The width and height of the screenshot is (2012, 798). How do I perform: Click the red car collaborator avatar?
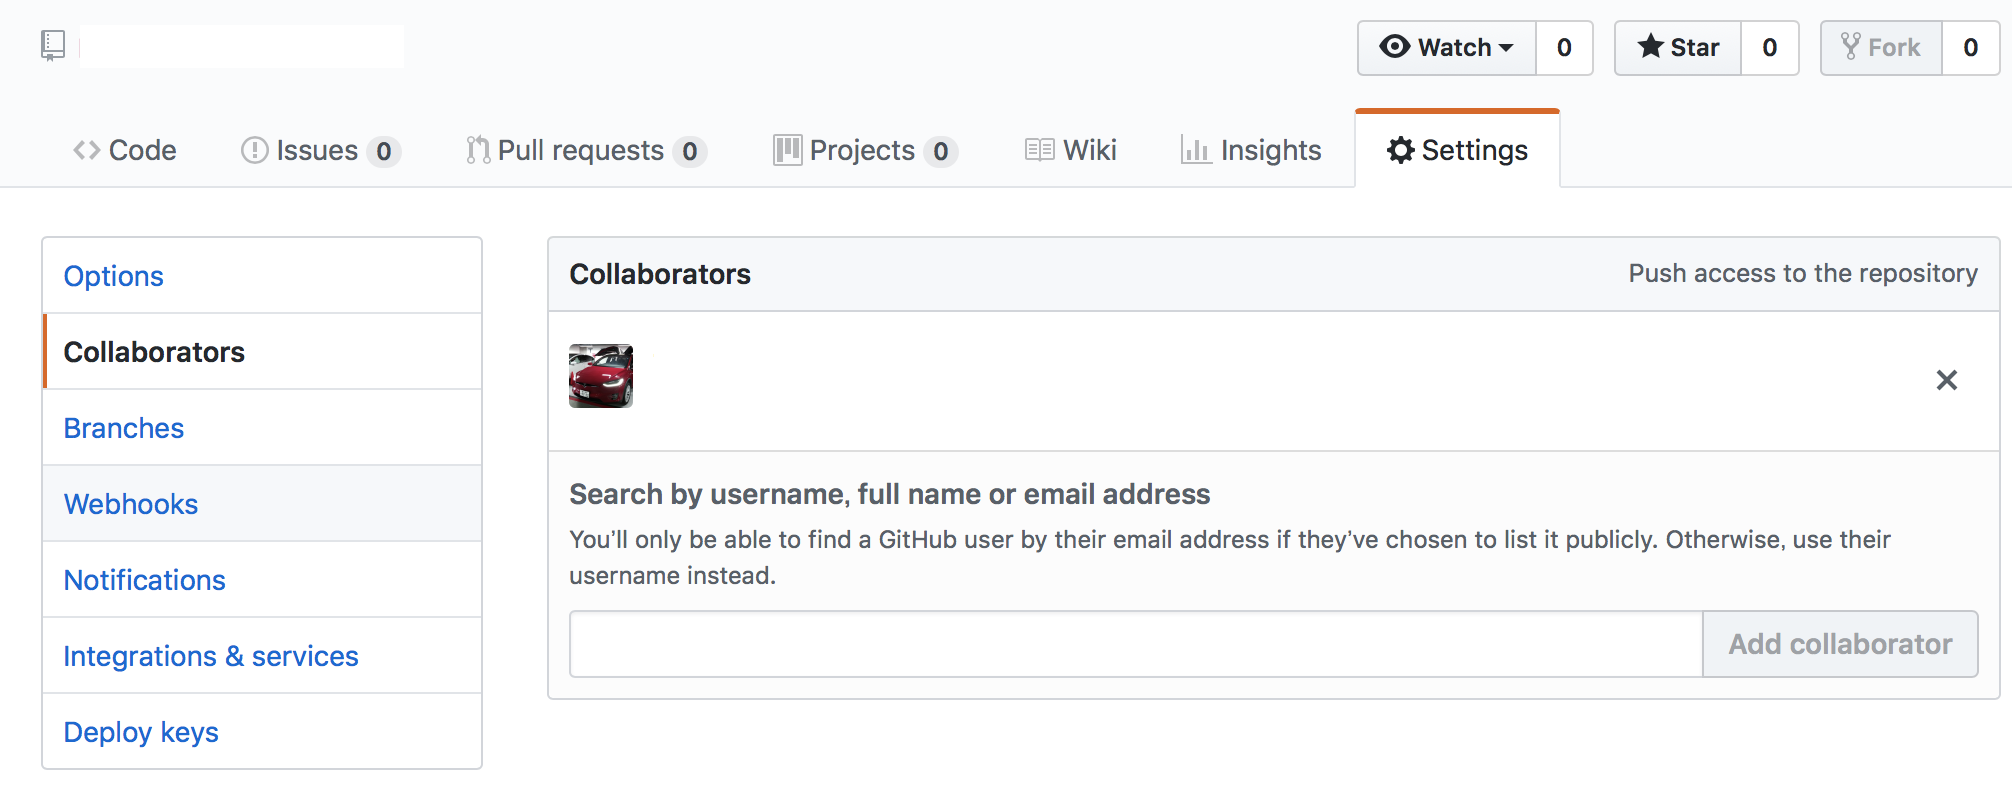601,376
